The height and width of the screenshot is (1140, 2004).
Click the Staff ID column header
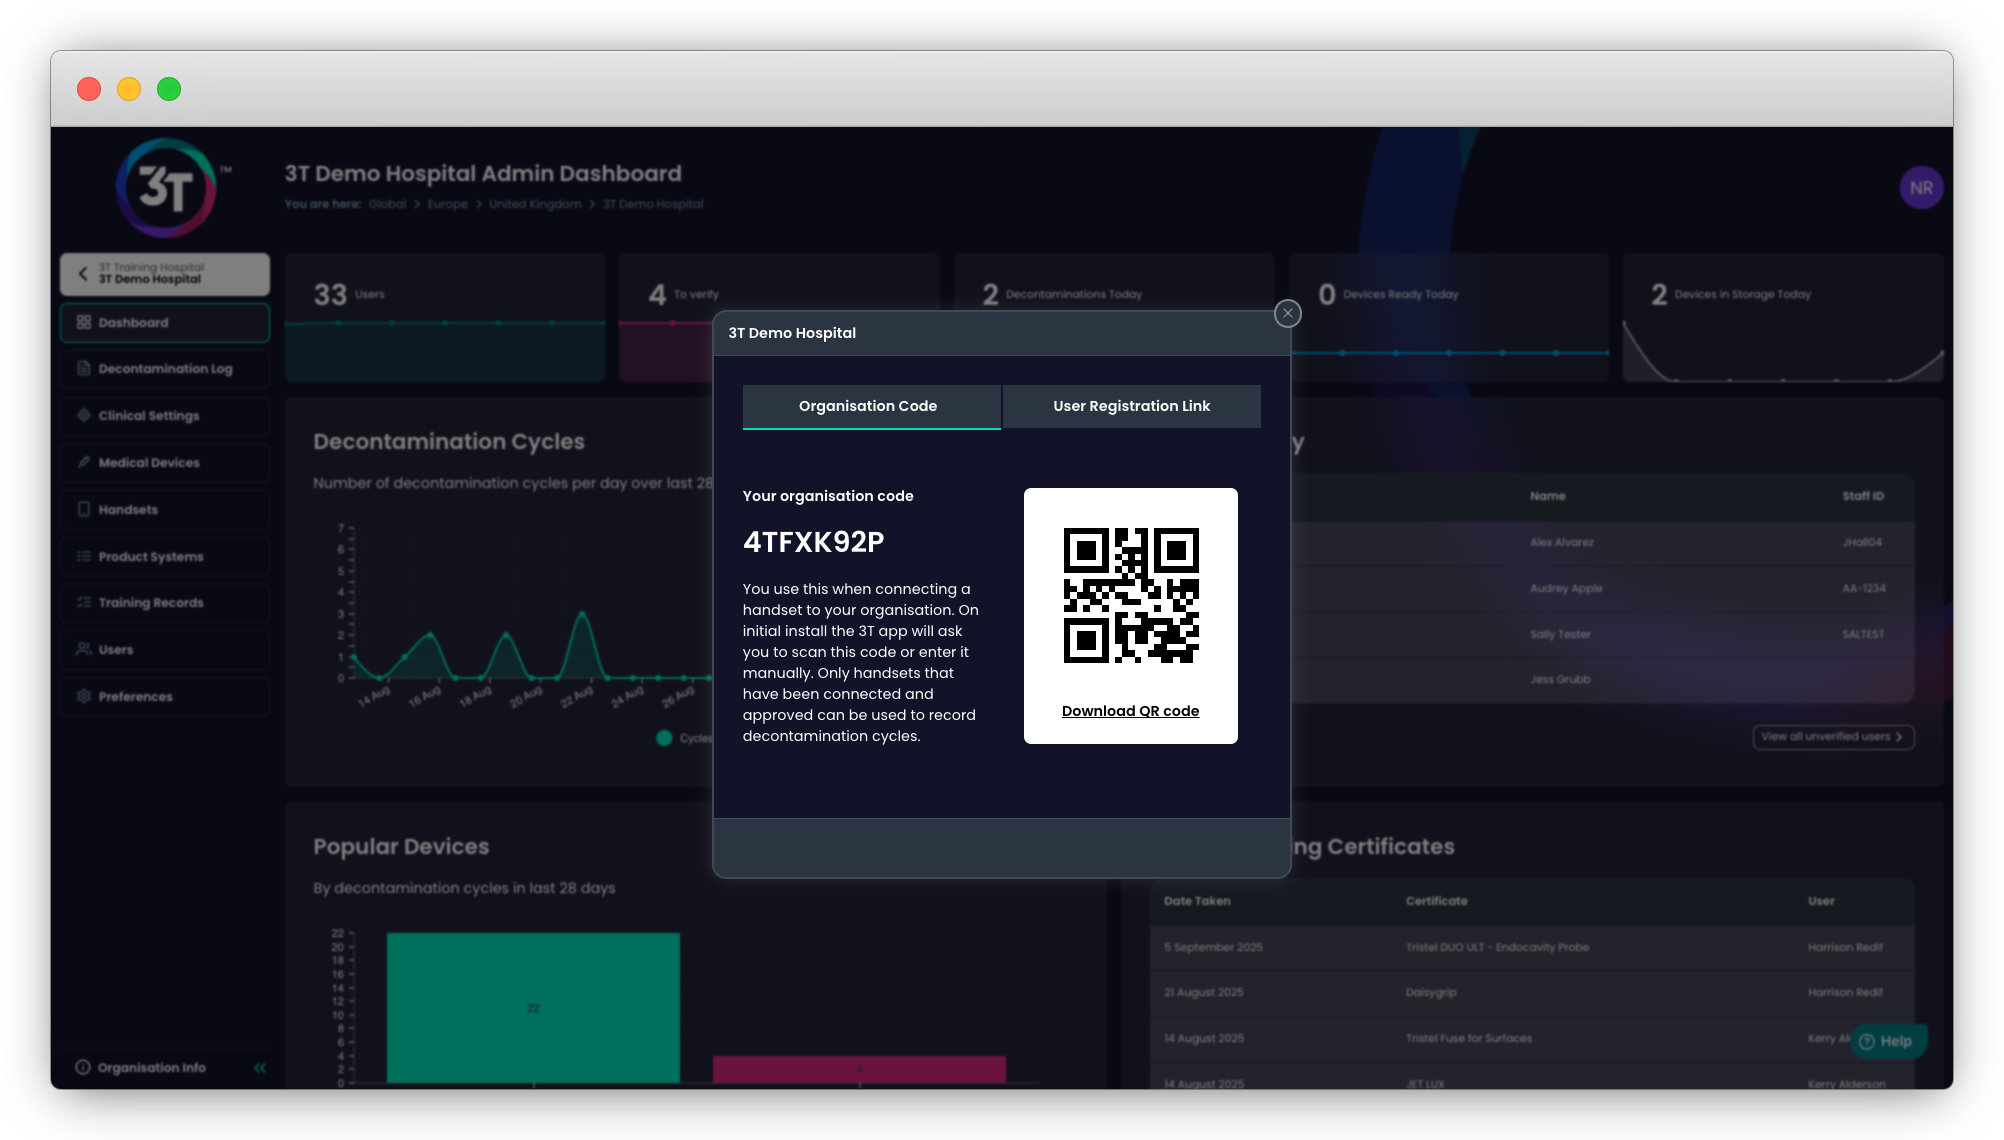pyautogui.click(x=1863, y=497)
